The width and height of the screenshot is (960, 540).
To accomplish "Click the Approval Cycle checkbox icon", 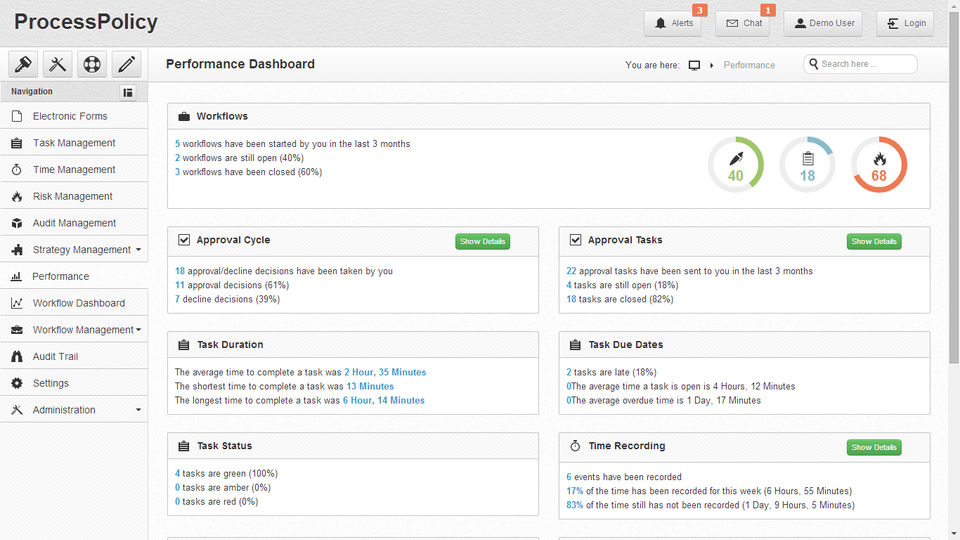I will tap(184, 240).
